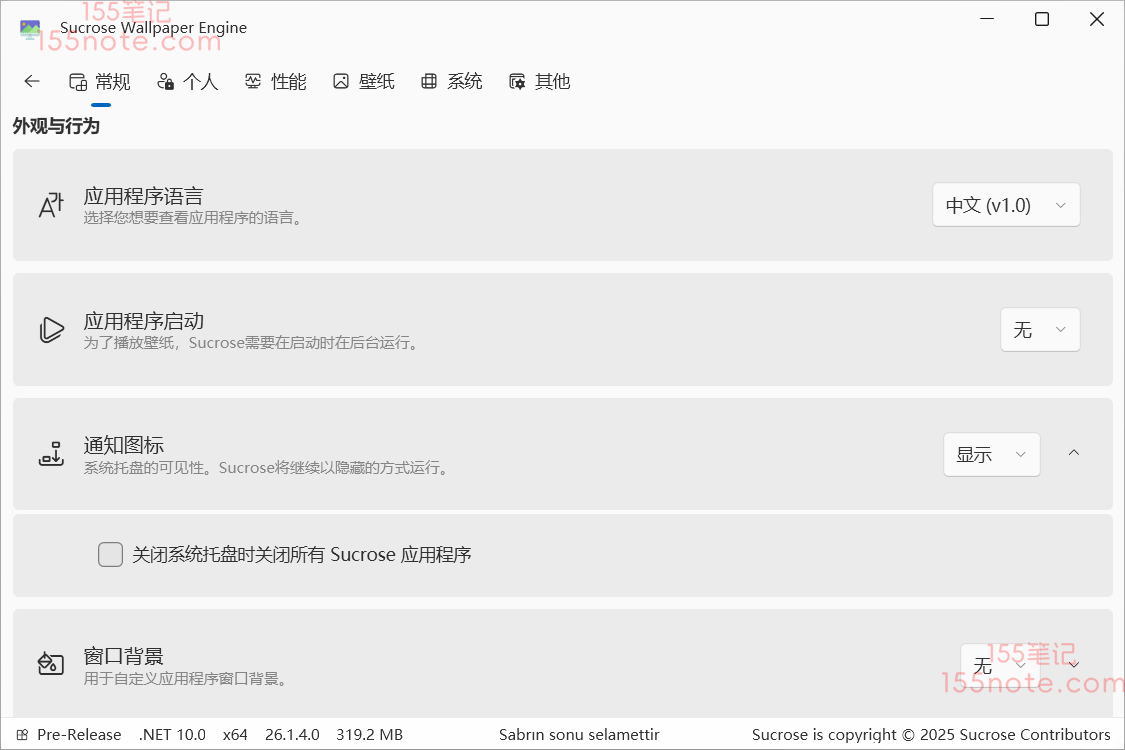Open the 系统 settings tab
The height and width of the screenshot is (750, 1125).
pos(452,82)
